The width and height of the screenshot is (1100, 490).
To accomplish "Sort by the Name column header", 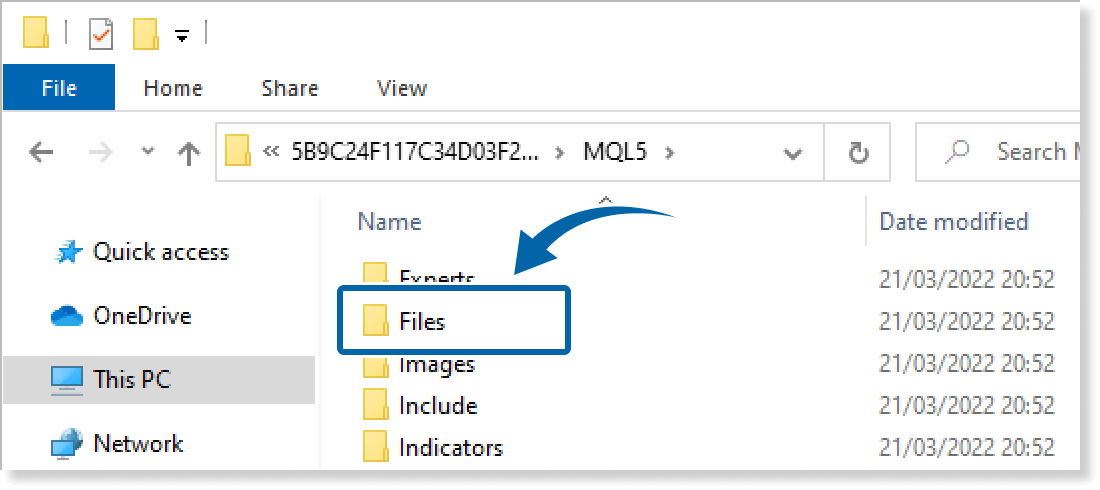I will coord(389,222).
